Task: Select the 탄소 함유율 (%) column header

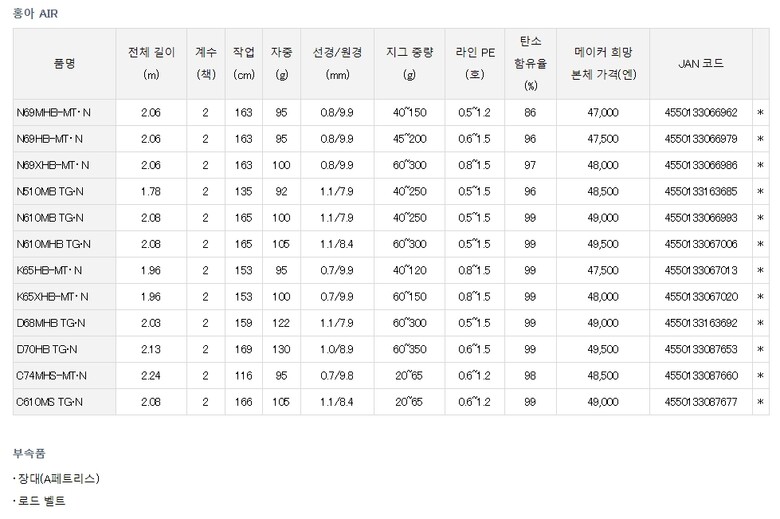Action: point(530,63)
